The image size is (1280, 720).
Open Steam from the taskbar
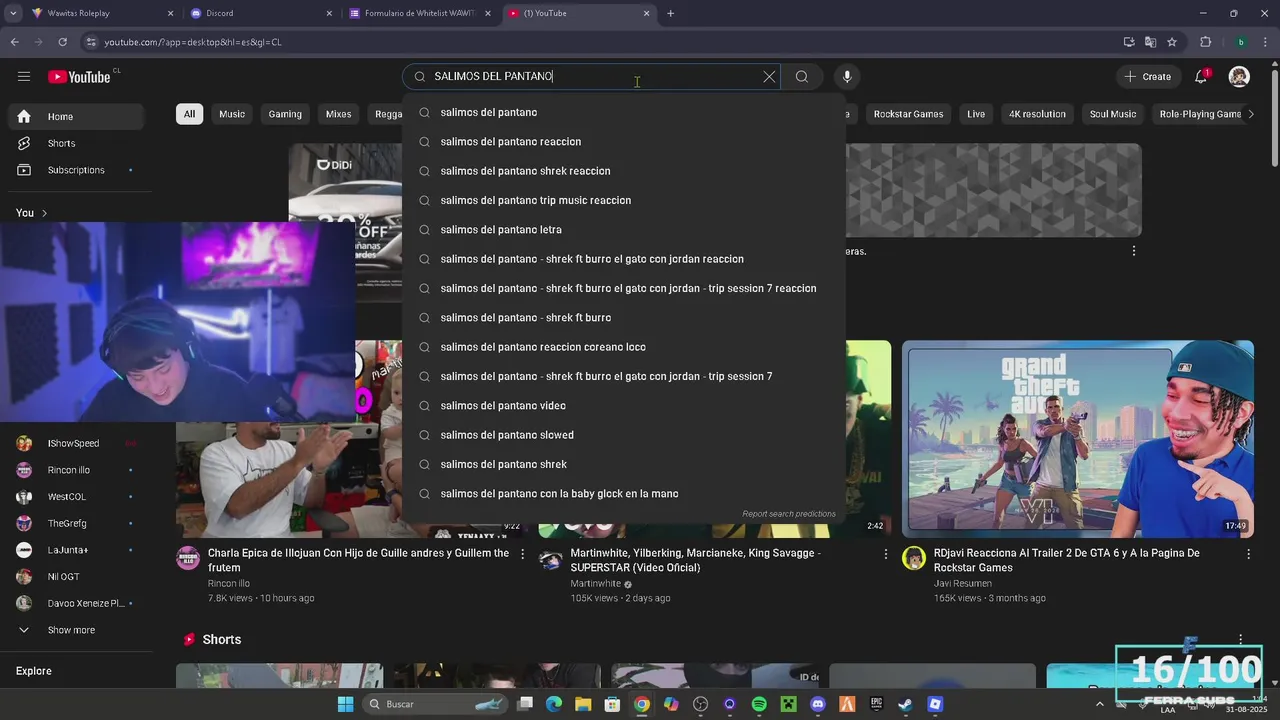(x=905, y=704)
